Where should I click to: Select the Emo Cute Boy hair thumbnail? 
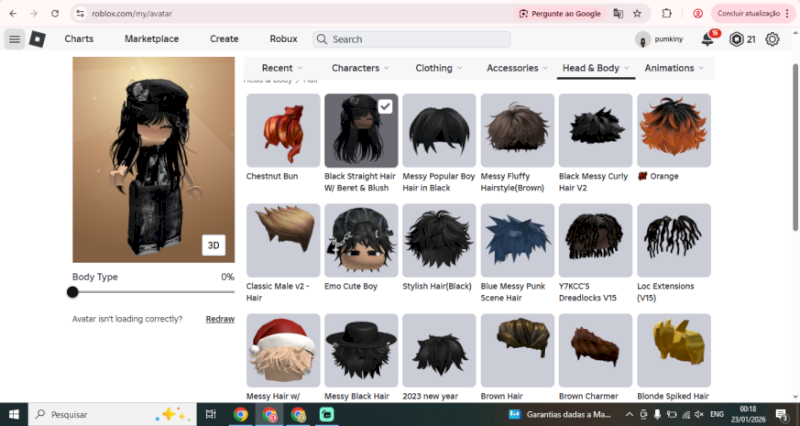[x=359, y=240]
